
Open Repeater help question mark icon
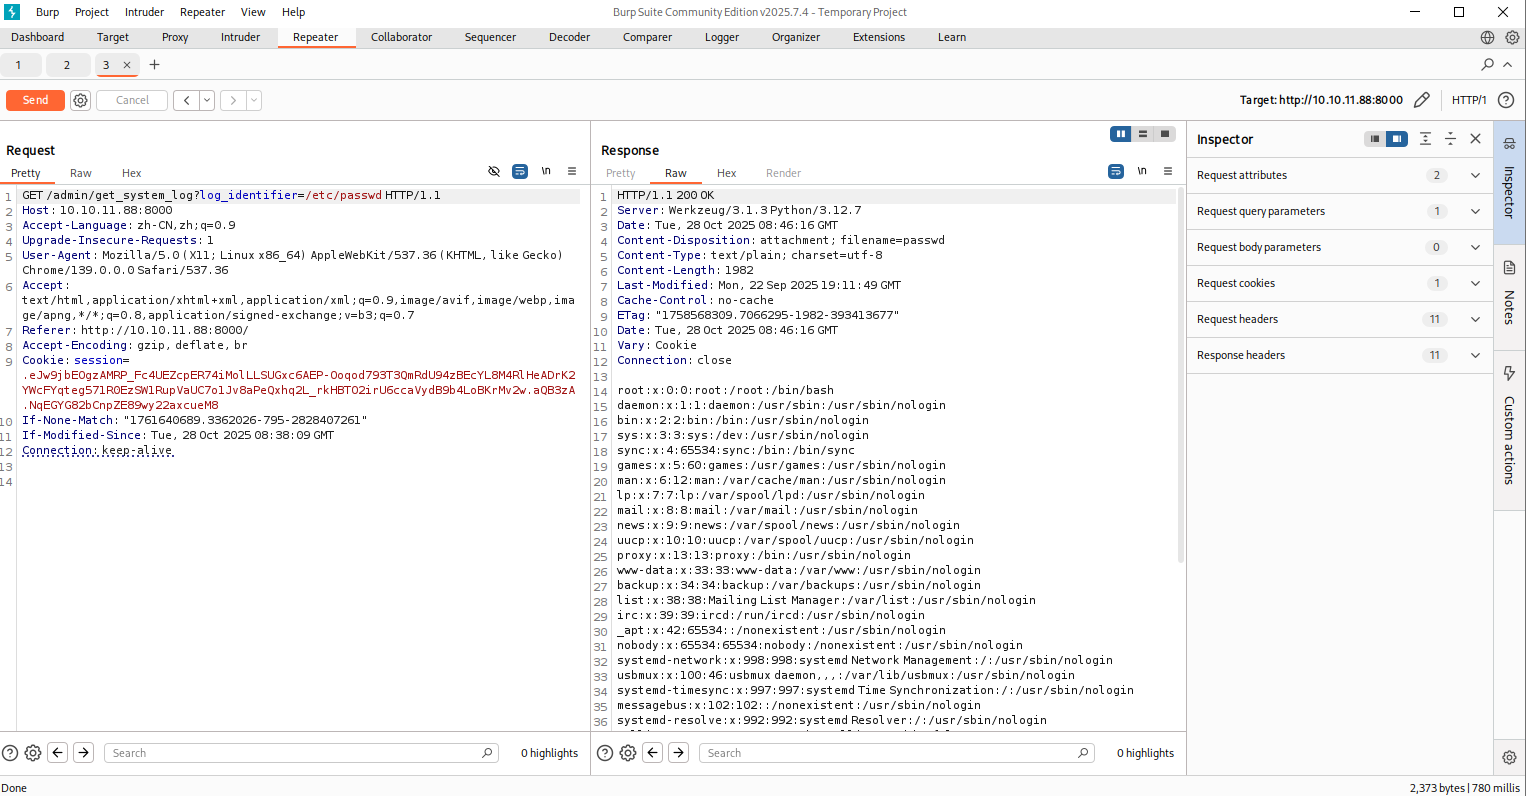pyautogui.click(x=1505, y=100)
